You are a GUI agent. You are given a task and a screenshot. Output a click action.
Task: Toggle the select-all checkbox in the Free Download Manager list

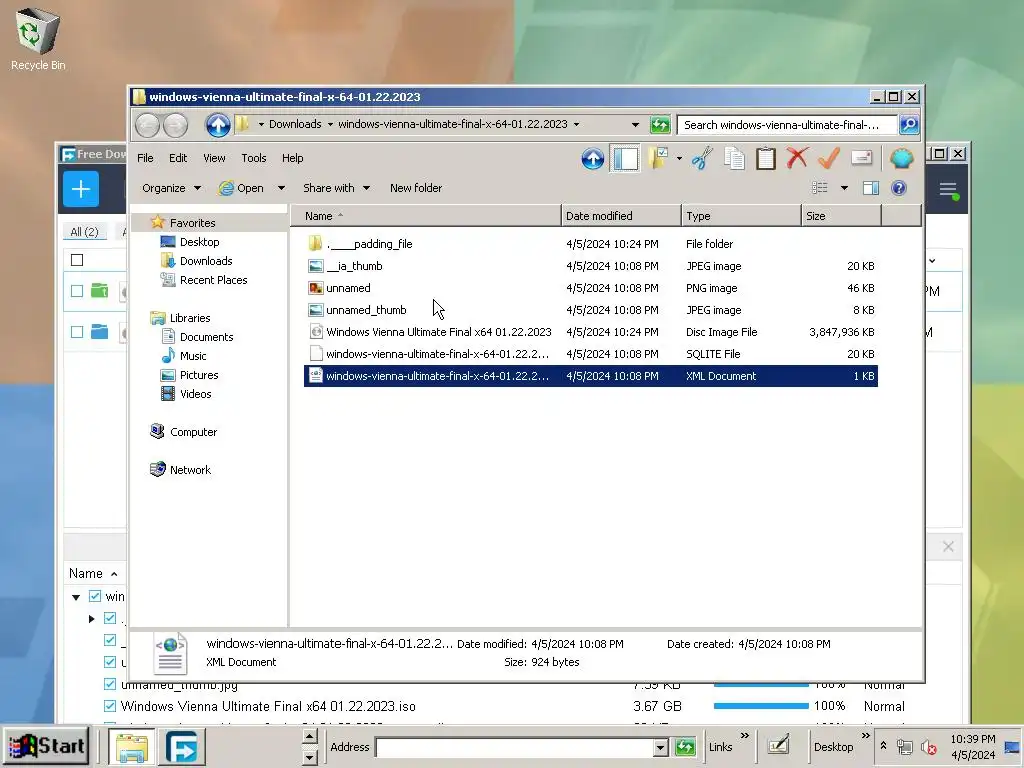tap(77, 260)
